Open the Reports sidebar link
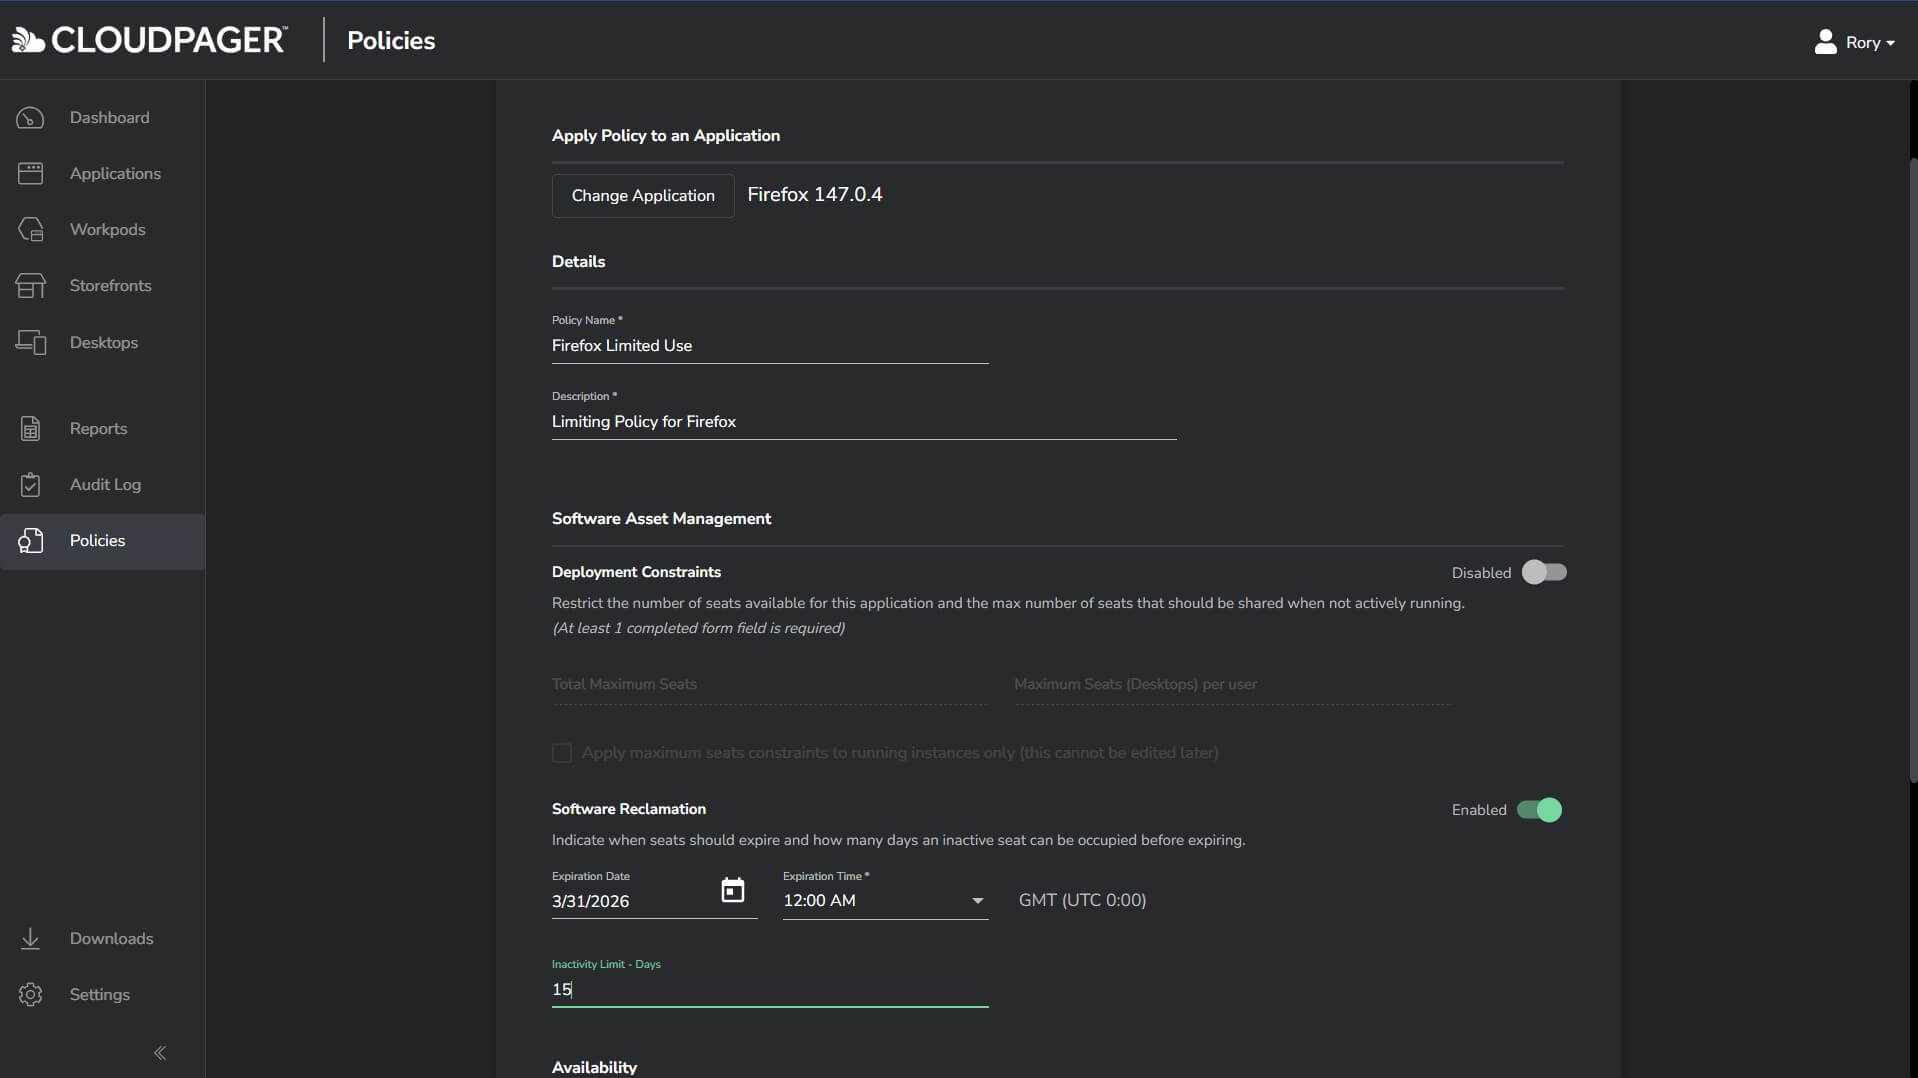 pos(102,429)
